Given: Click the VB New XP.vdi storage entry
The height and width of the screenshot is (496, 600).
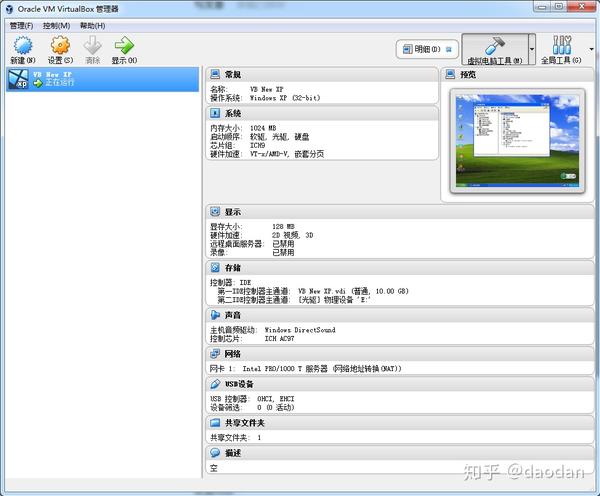Looking at the screenshot, I should coord(353,291).
